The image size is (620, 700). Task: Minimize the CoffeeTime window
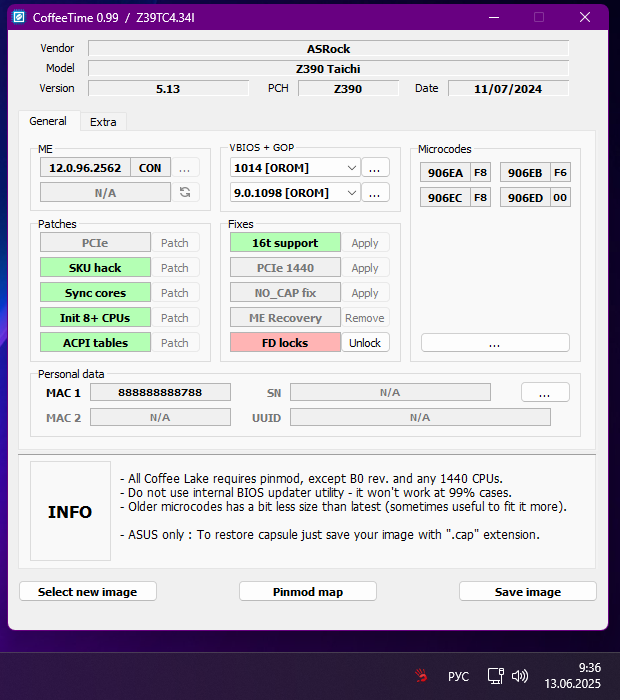tap(494, 17)
